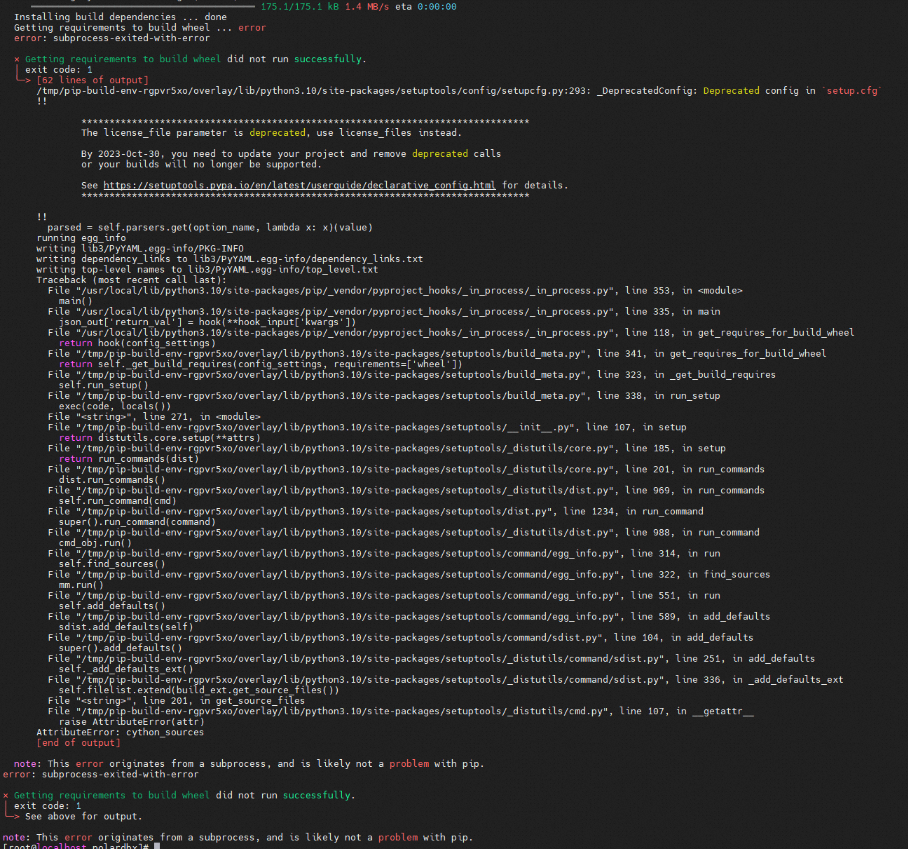Click the "json_out['return_val'] = hook(...)" line
908x849 pixels.
click(207, 322)
